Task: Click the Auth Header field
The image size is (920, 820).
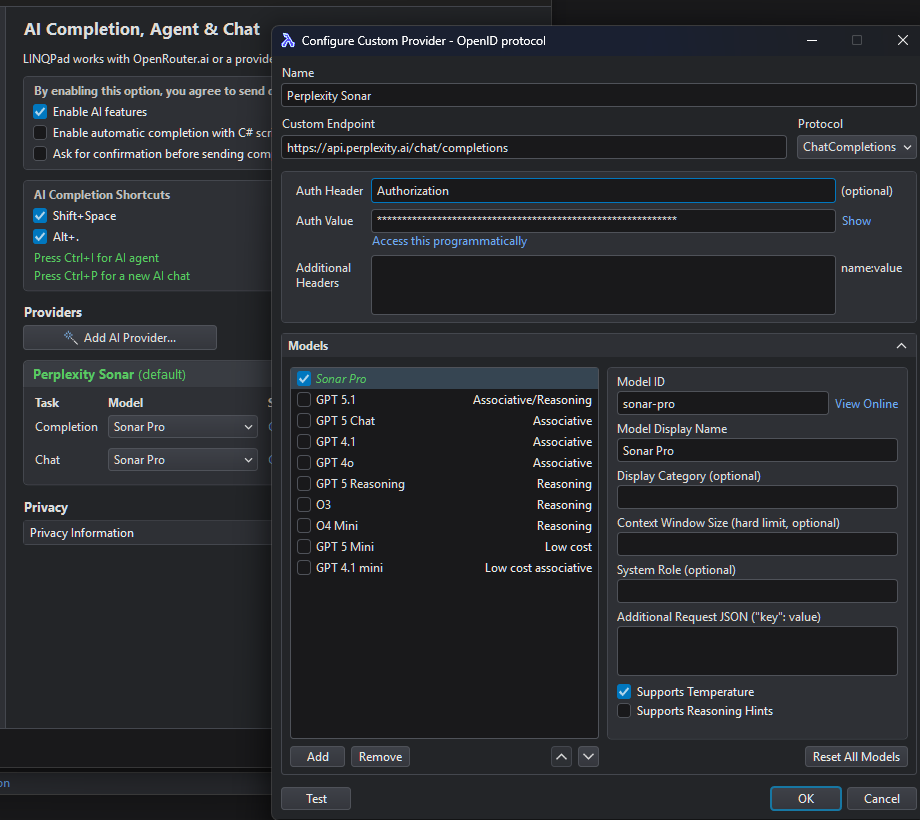Action: click(x=603, y=191)
